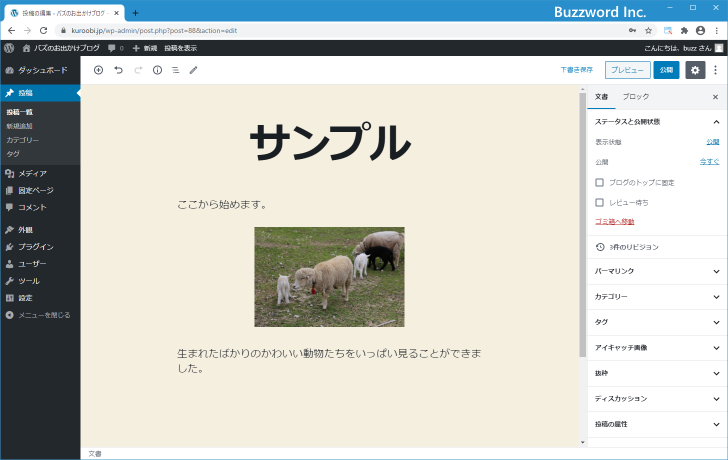728x460 pixels.
Task: Expand the アイキャッチ画像 panel
Action: point(715,348)
